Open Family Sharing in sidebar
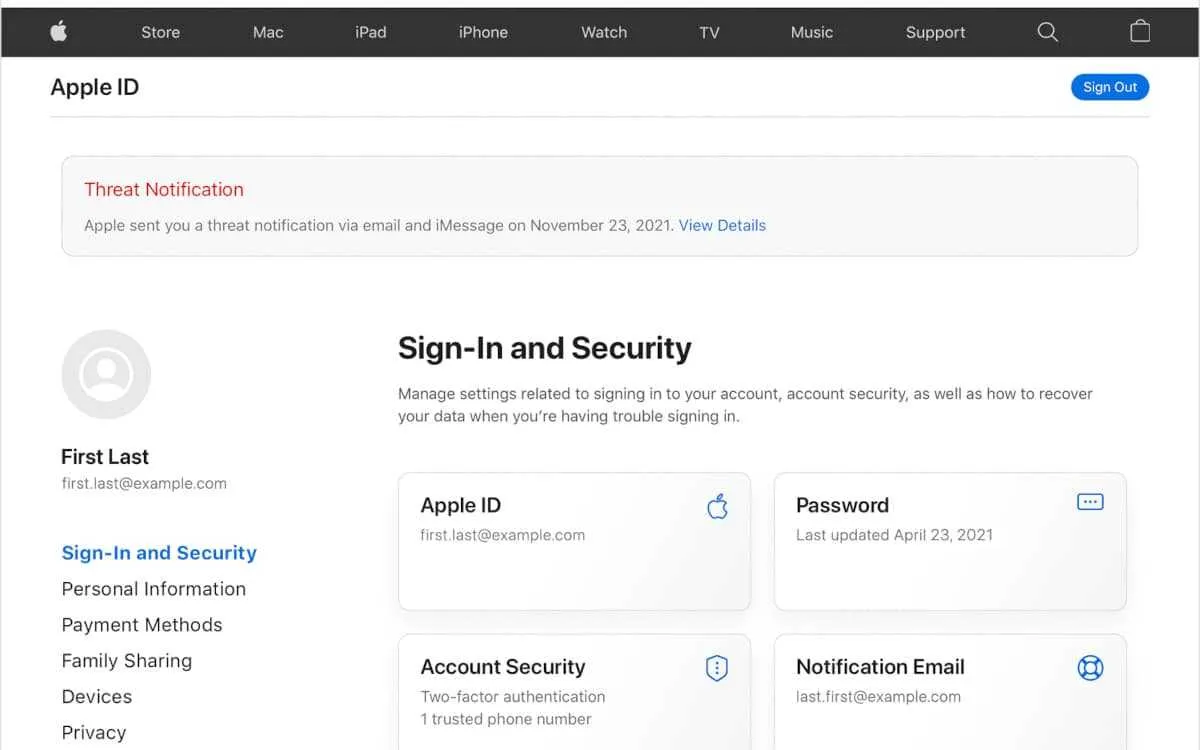Viewport: 1200px width, 750px height. pyautogui.click(x=127, y=661)
